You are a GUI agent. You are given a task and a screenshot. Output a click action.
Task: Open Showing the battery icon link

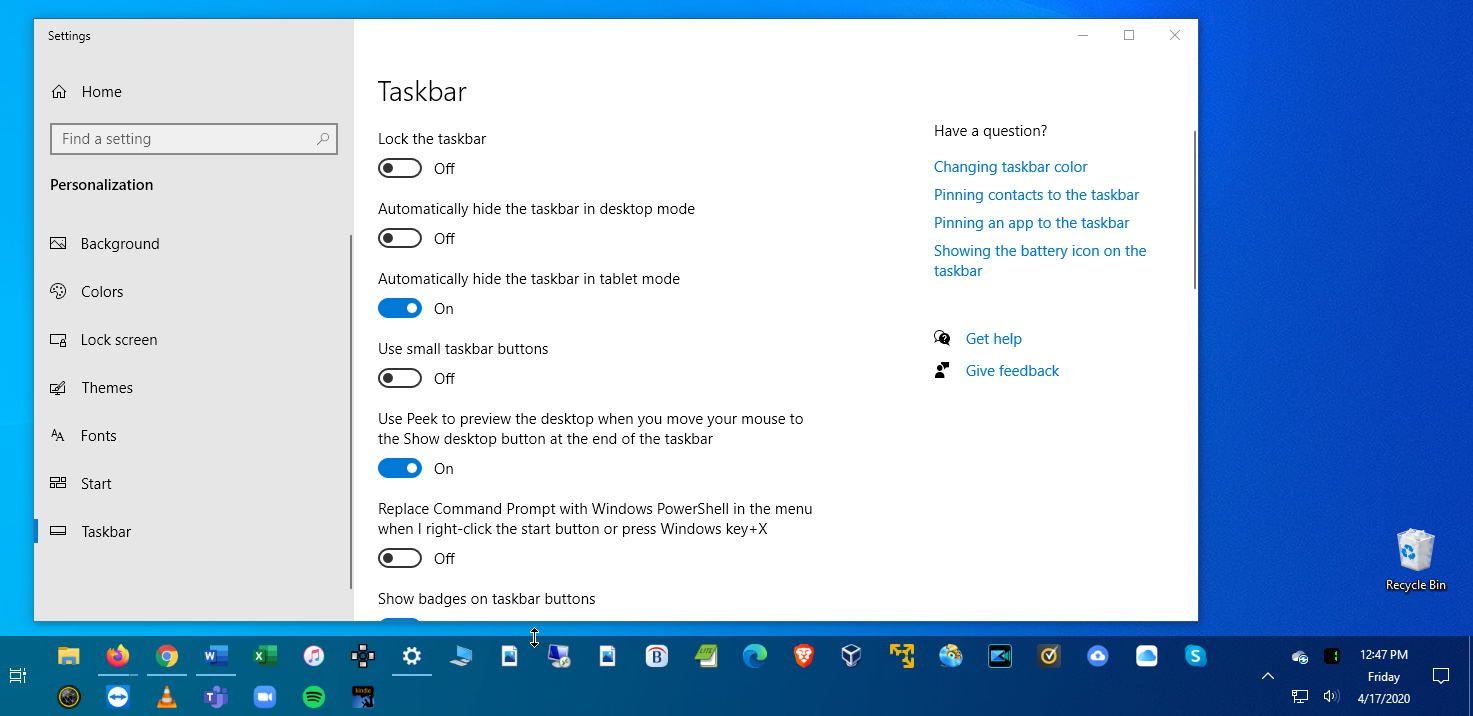click(x=1040, y=261)
